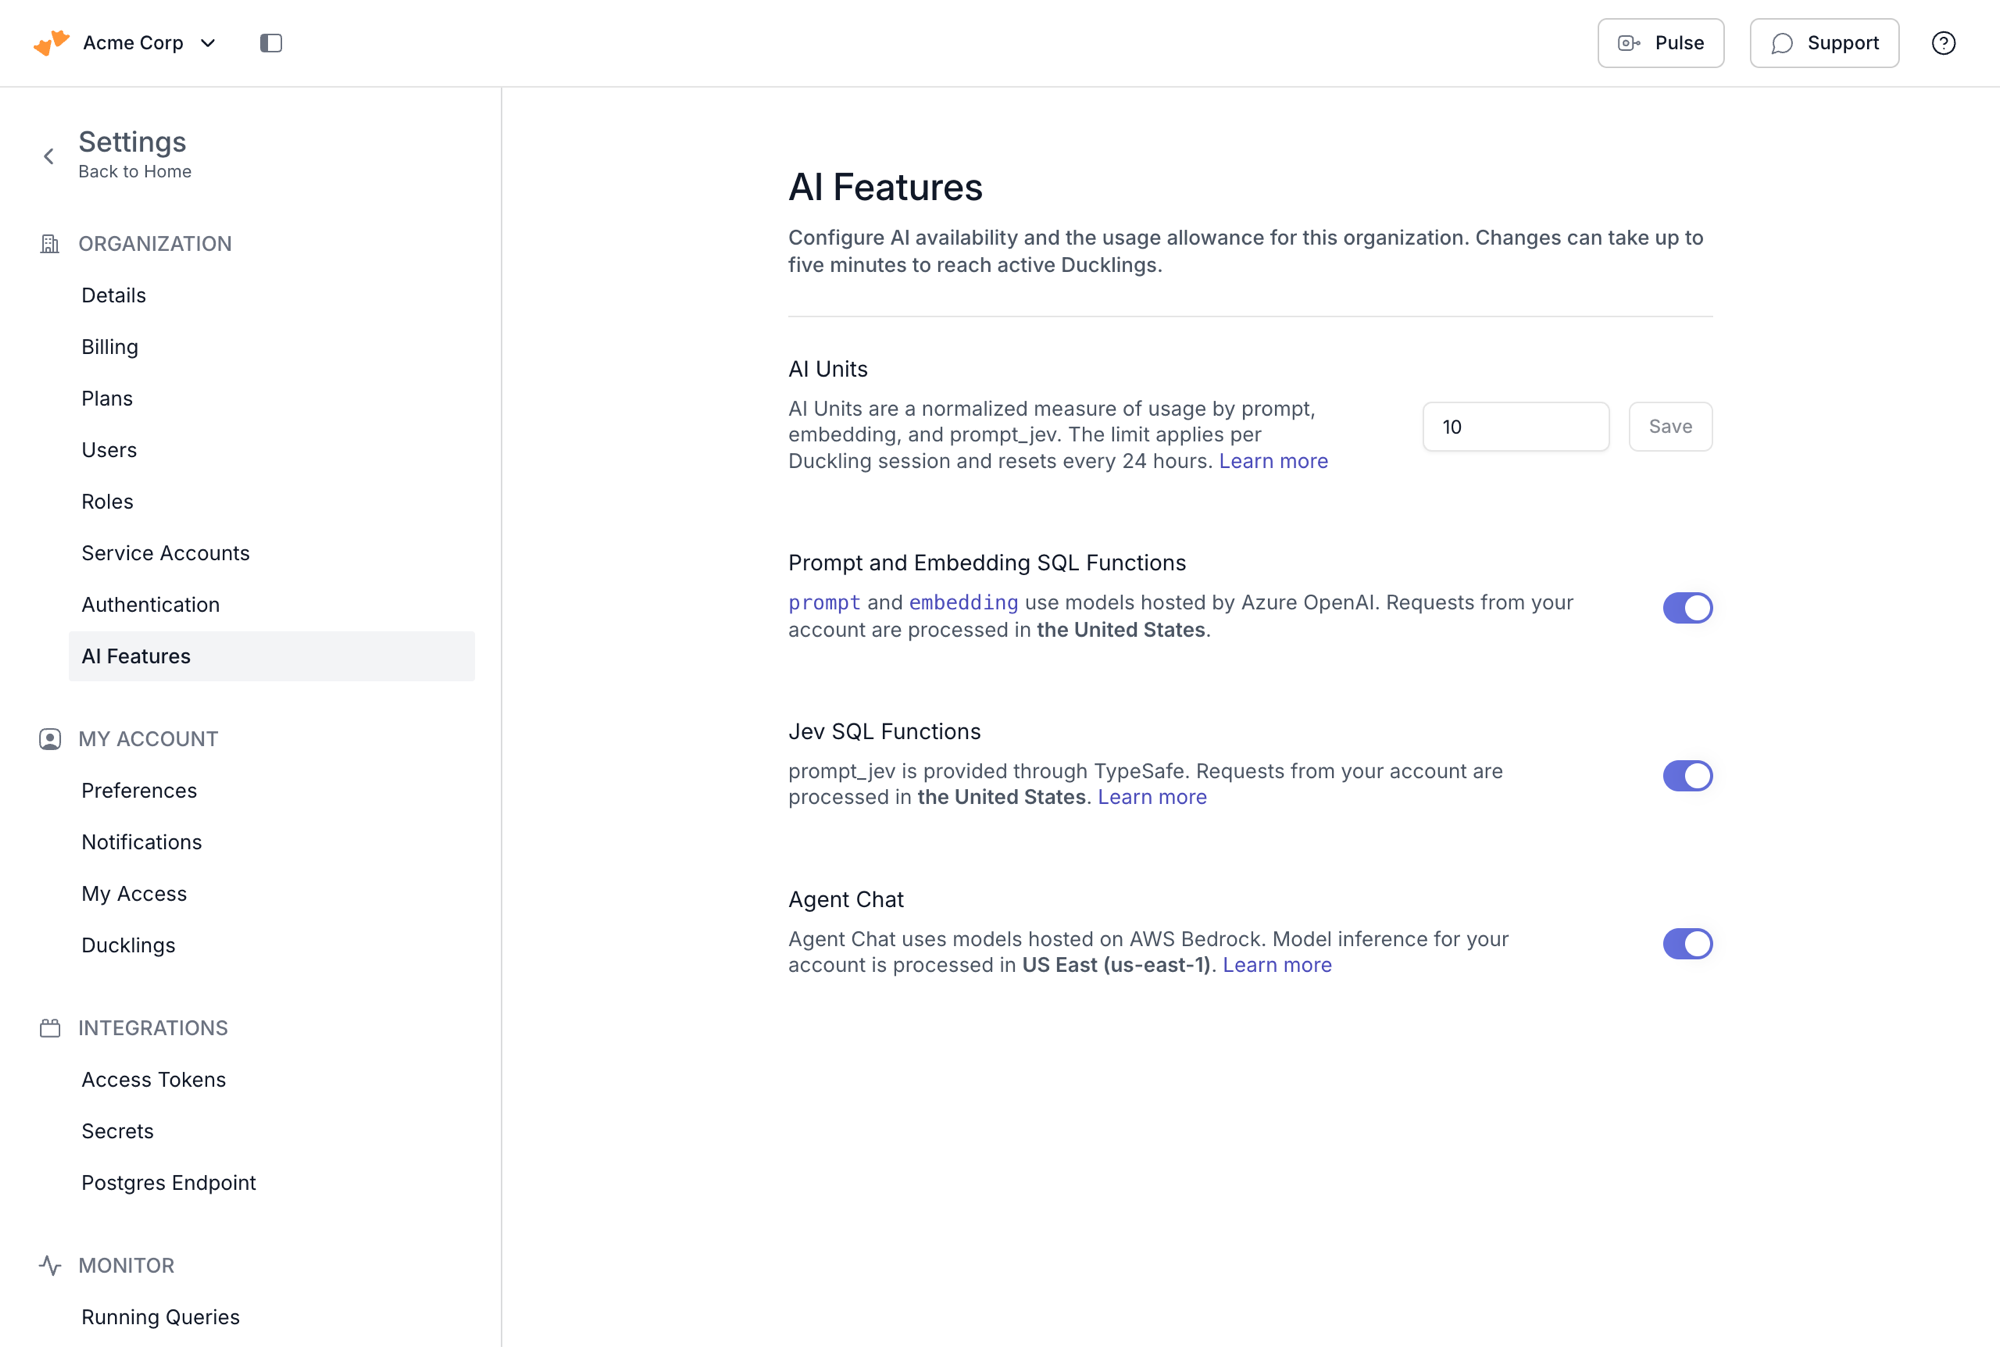Click the prompt function code link
This screenshot has width=2000, height=1347.
[824, 603]
